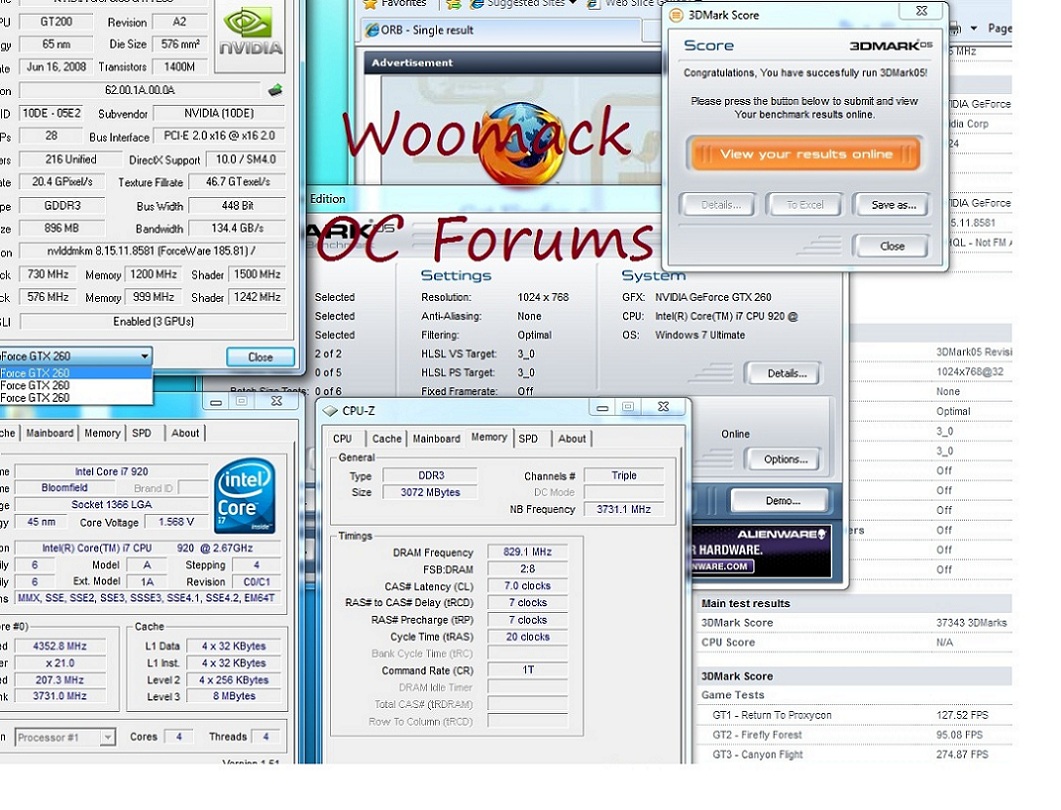The height and width of the screenshot is (810, 1061).
Task: Open About tab in left CPU-Z window
Action: [x=185, y=433]
